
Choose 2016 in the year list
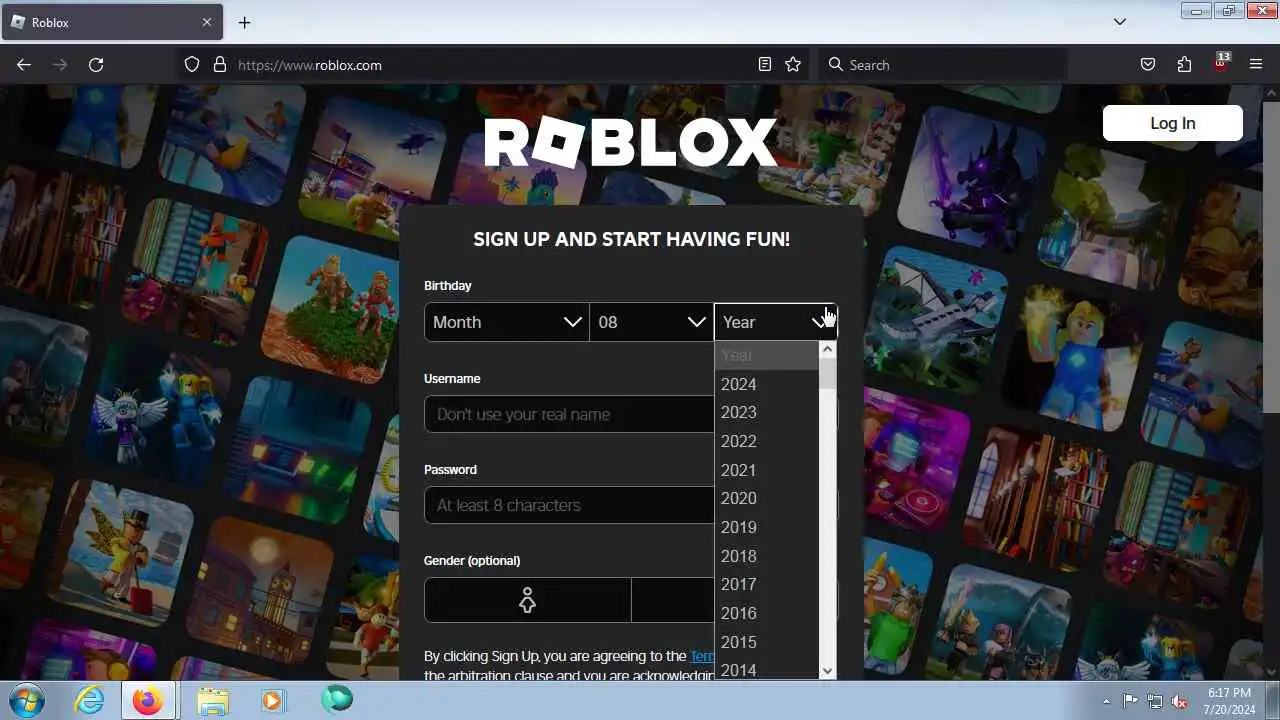pyautogui.click(x=767, y=613)
